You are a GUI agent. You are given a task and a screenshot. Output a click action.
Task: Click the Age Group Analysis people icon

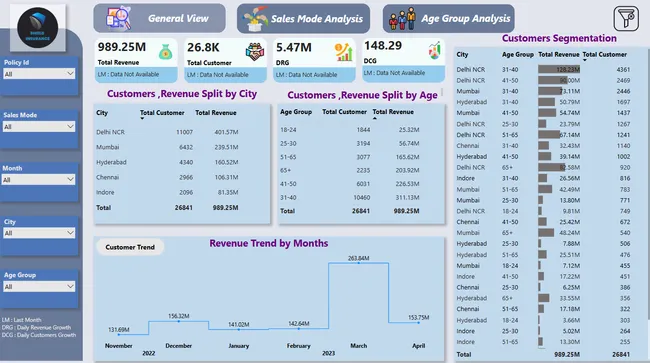point(402,19)
